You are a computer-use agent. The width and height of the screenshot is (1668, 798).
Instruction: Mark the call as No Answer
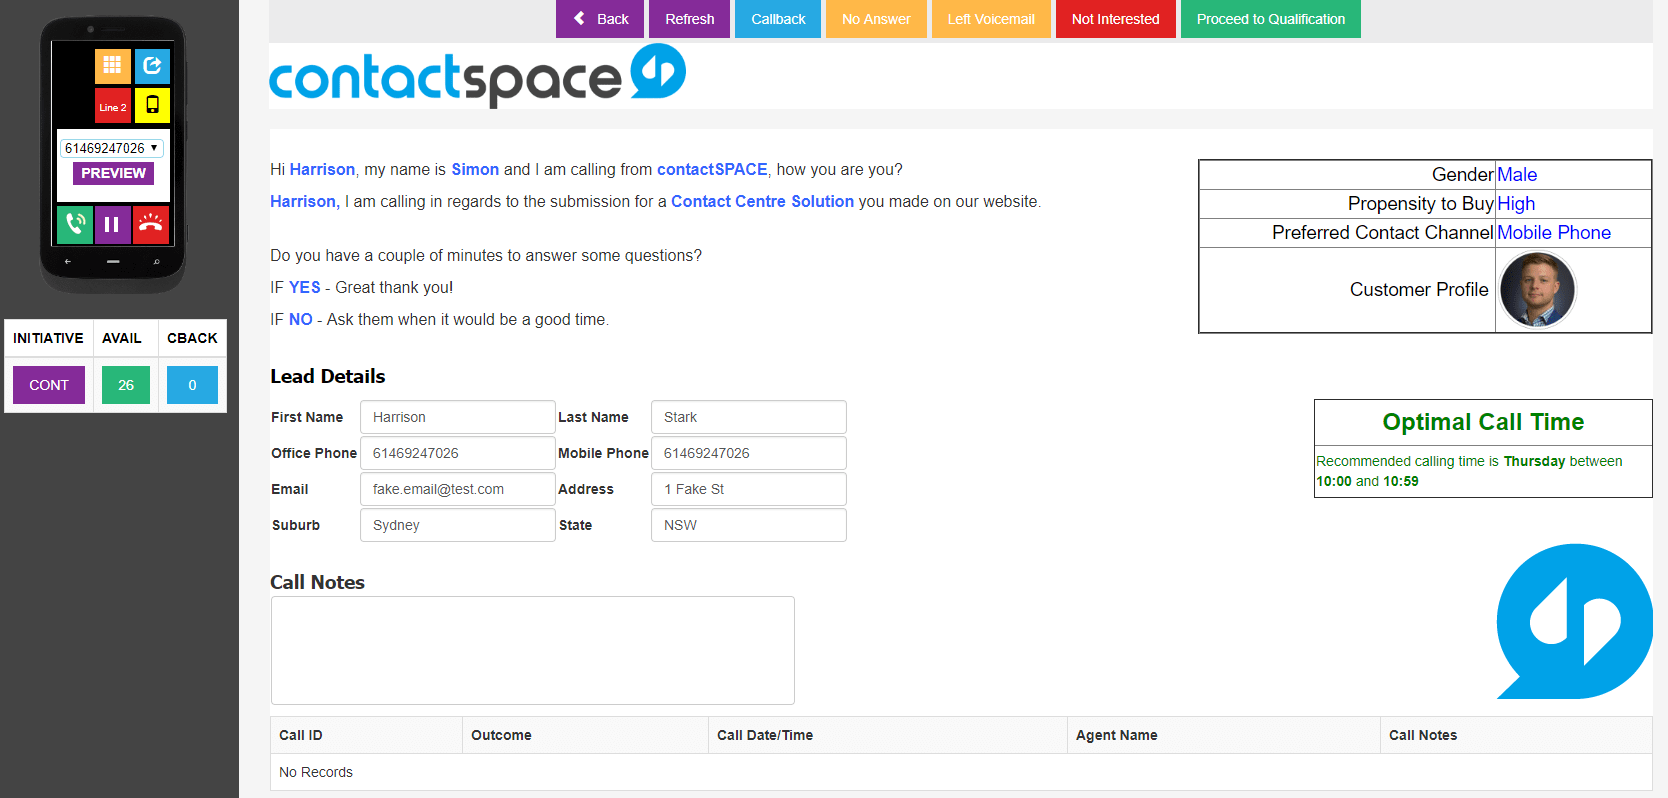point(876,19)
